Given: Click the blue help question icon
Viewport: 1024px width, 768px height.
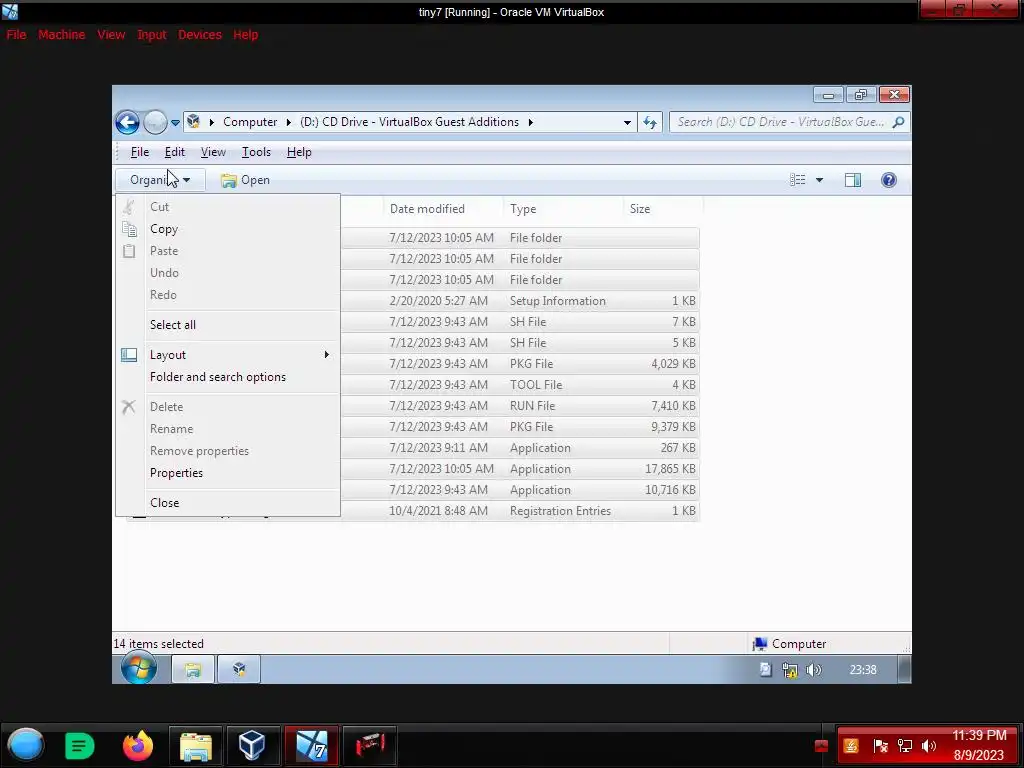Looking at the screenshot, I should (x=889, y=180).
